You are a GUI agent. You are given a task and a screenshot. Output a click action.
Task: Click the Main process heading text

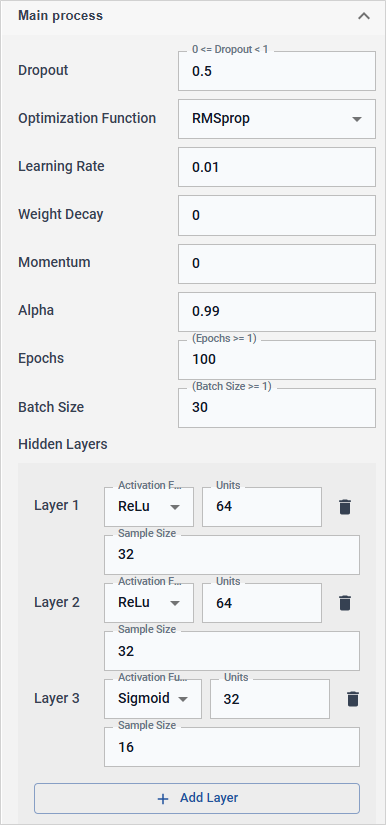60,16
